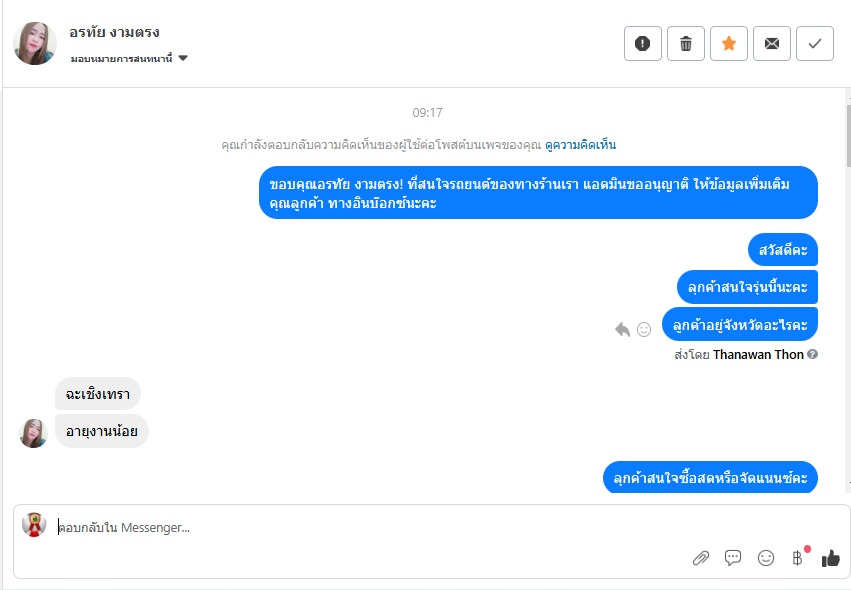Delete conversation using trash can icon
Image resolution: width=851 pixels, height=590 pixels.
point(686,43)
